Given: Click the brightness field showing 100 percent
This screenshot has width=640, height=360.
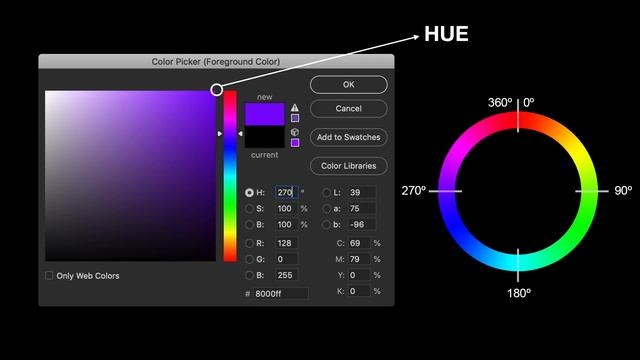Looking at the screenshot, I should (x=286, y=224).
